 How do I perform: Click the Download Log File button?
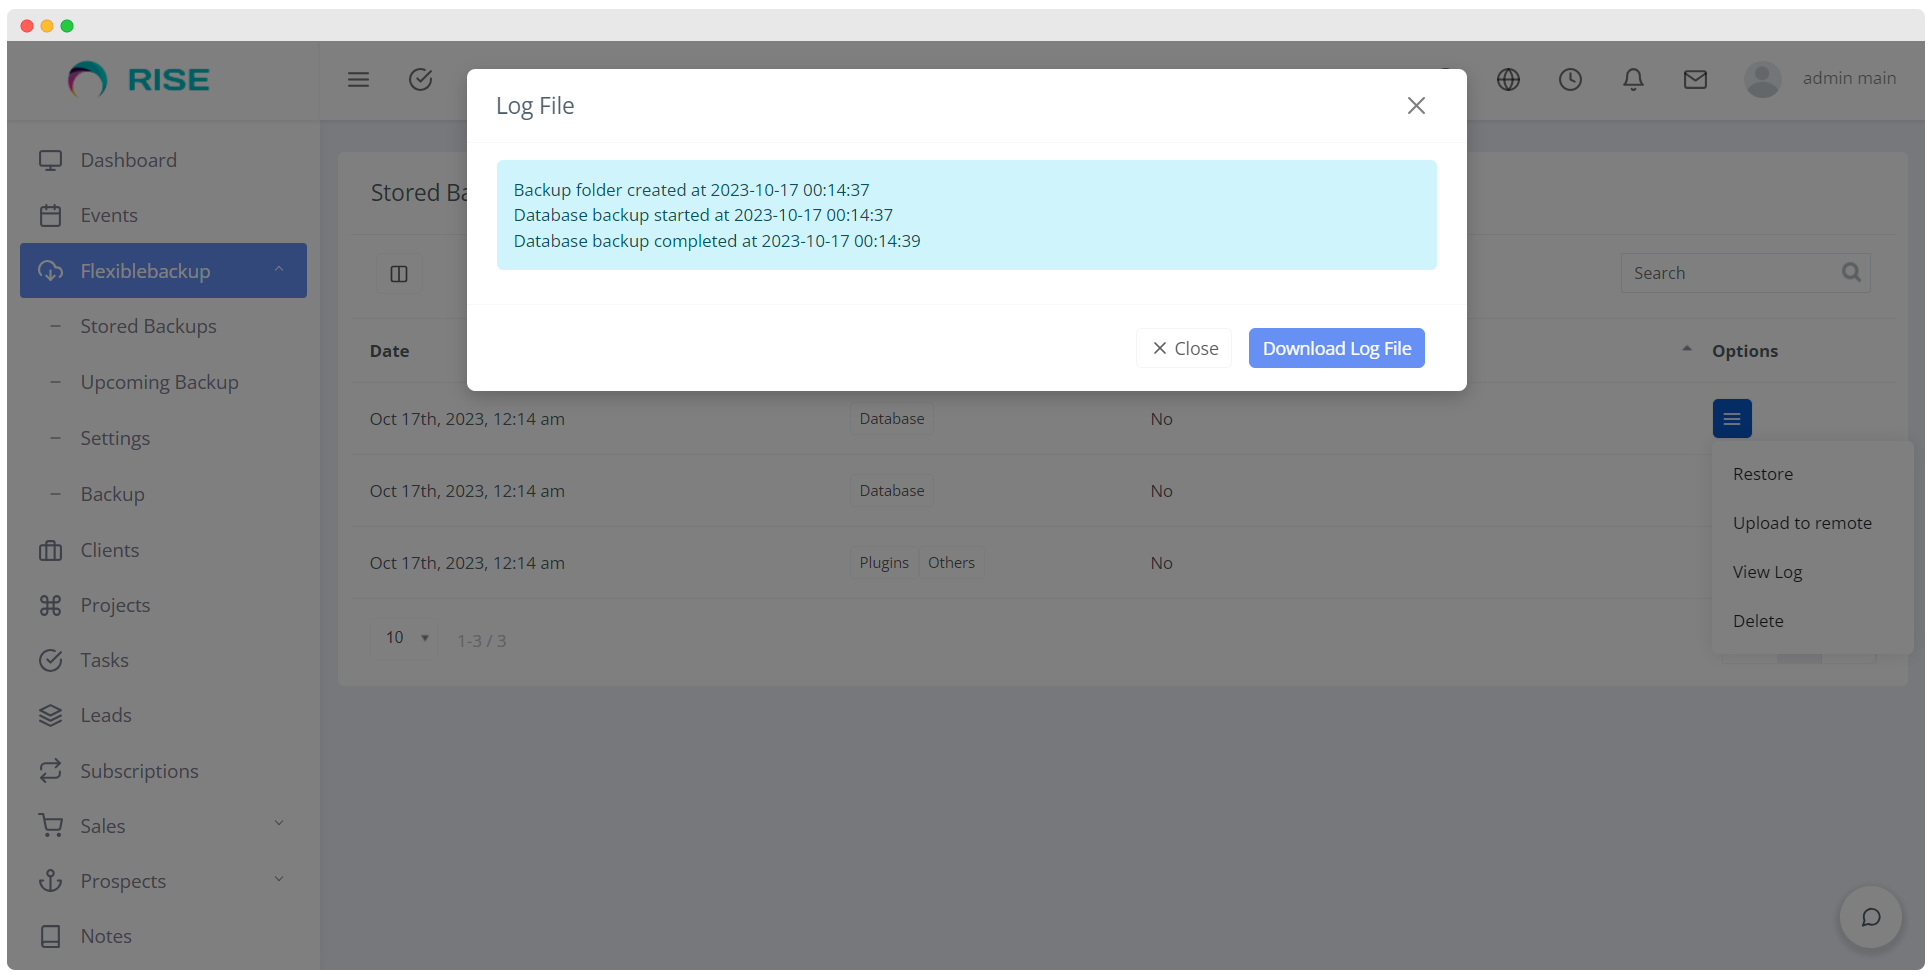point(1336,348)
